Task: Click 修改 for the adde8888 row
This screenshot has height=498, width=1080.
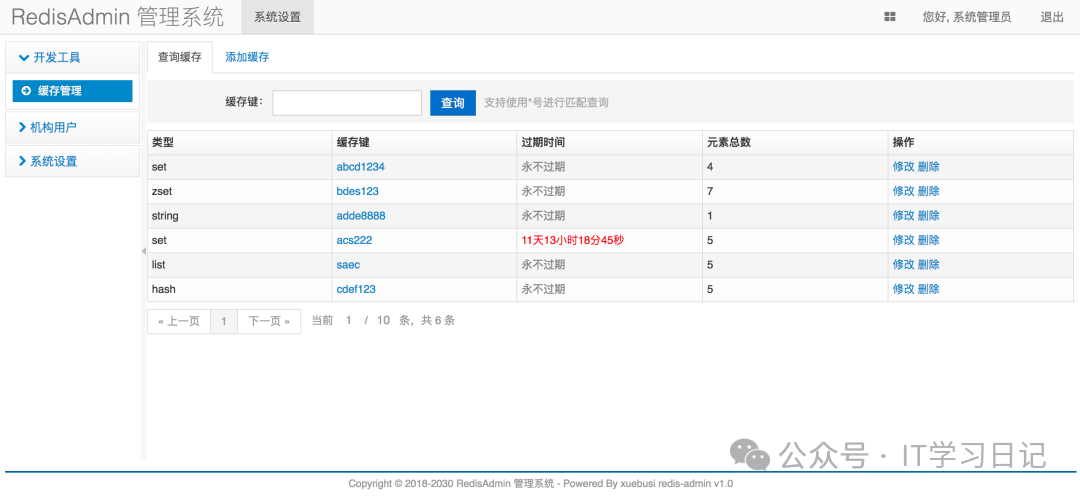Action: click(x=903, y=216)
